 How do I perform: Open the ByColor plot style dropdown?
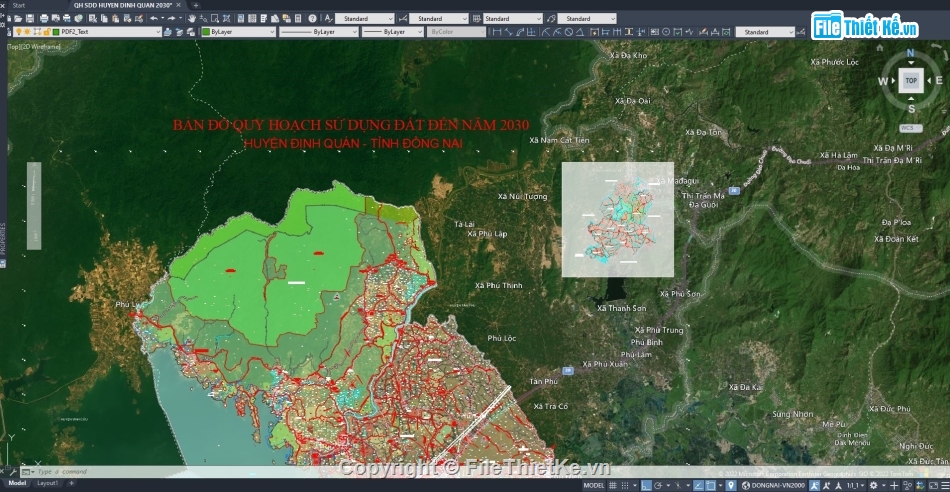coord(456,32)
